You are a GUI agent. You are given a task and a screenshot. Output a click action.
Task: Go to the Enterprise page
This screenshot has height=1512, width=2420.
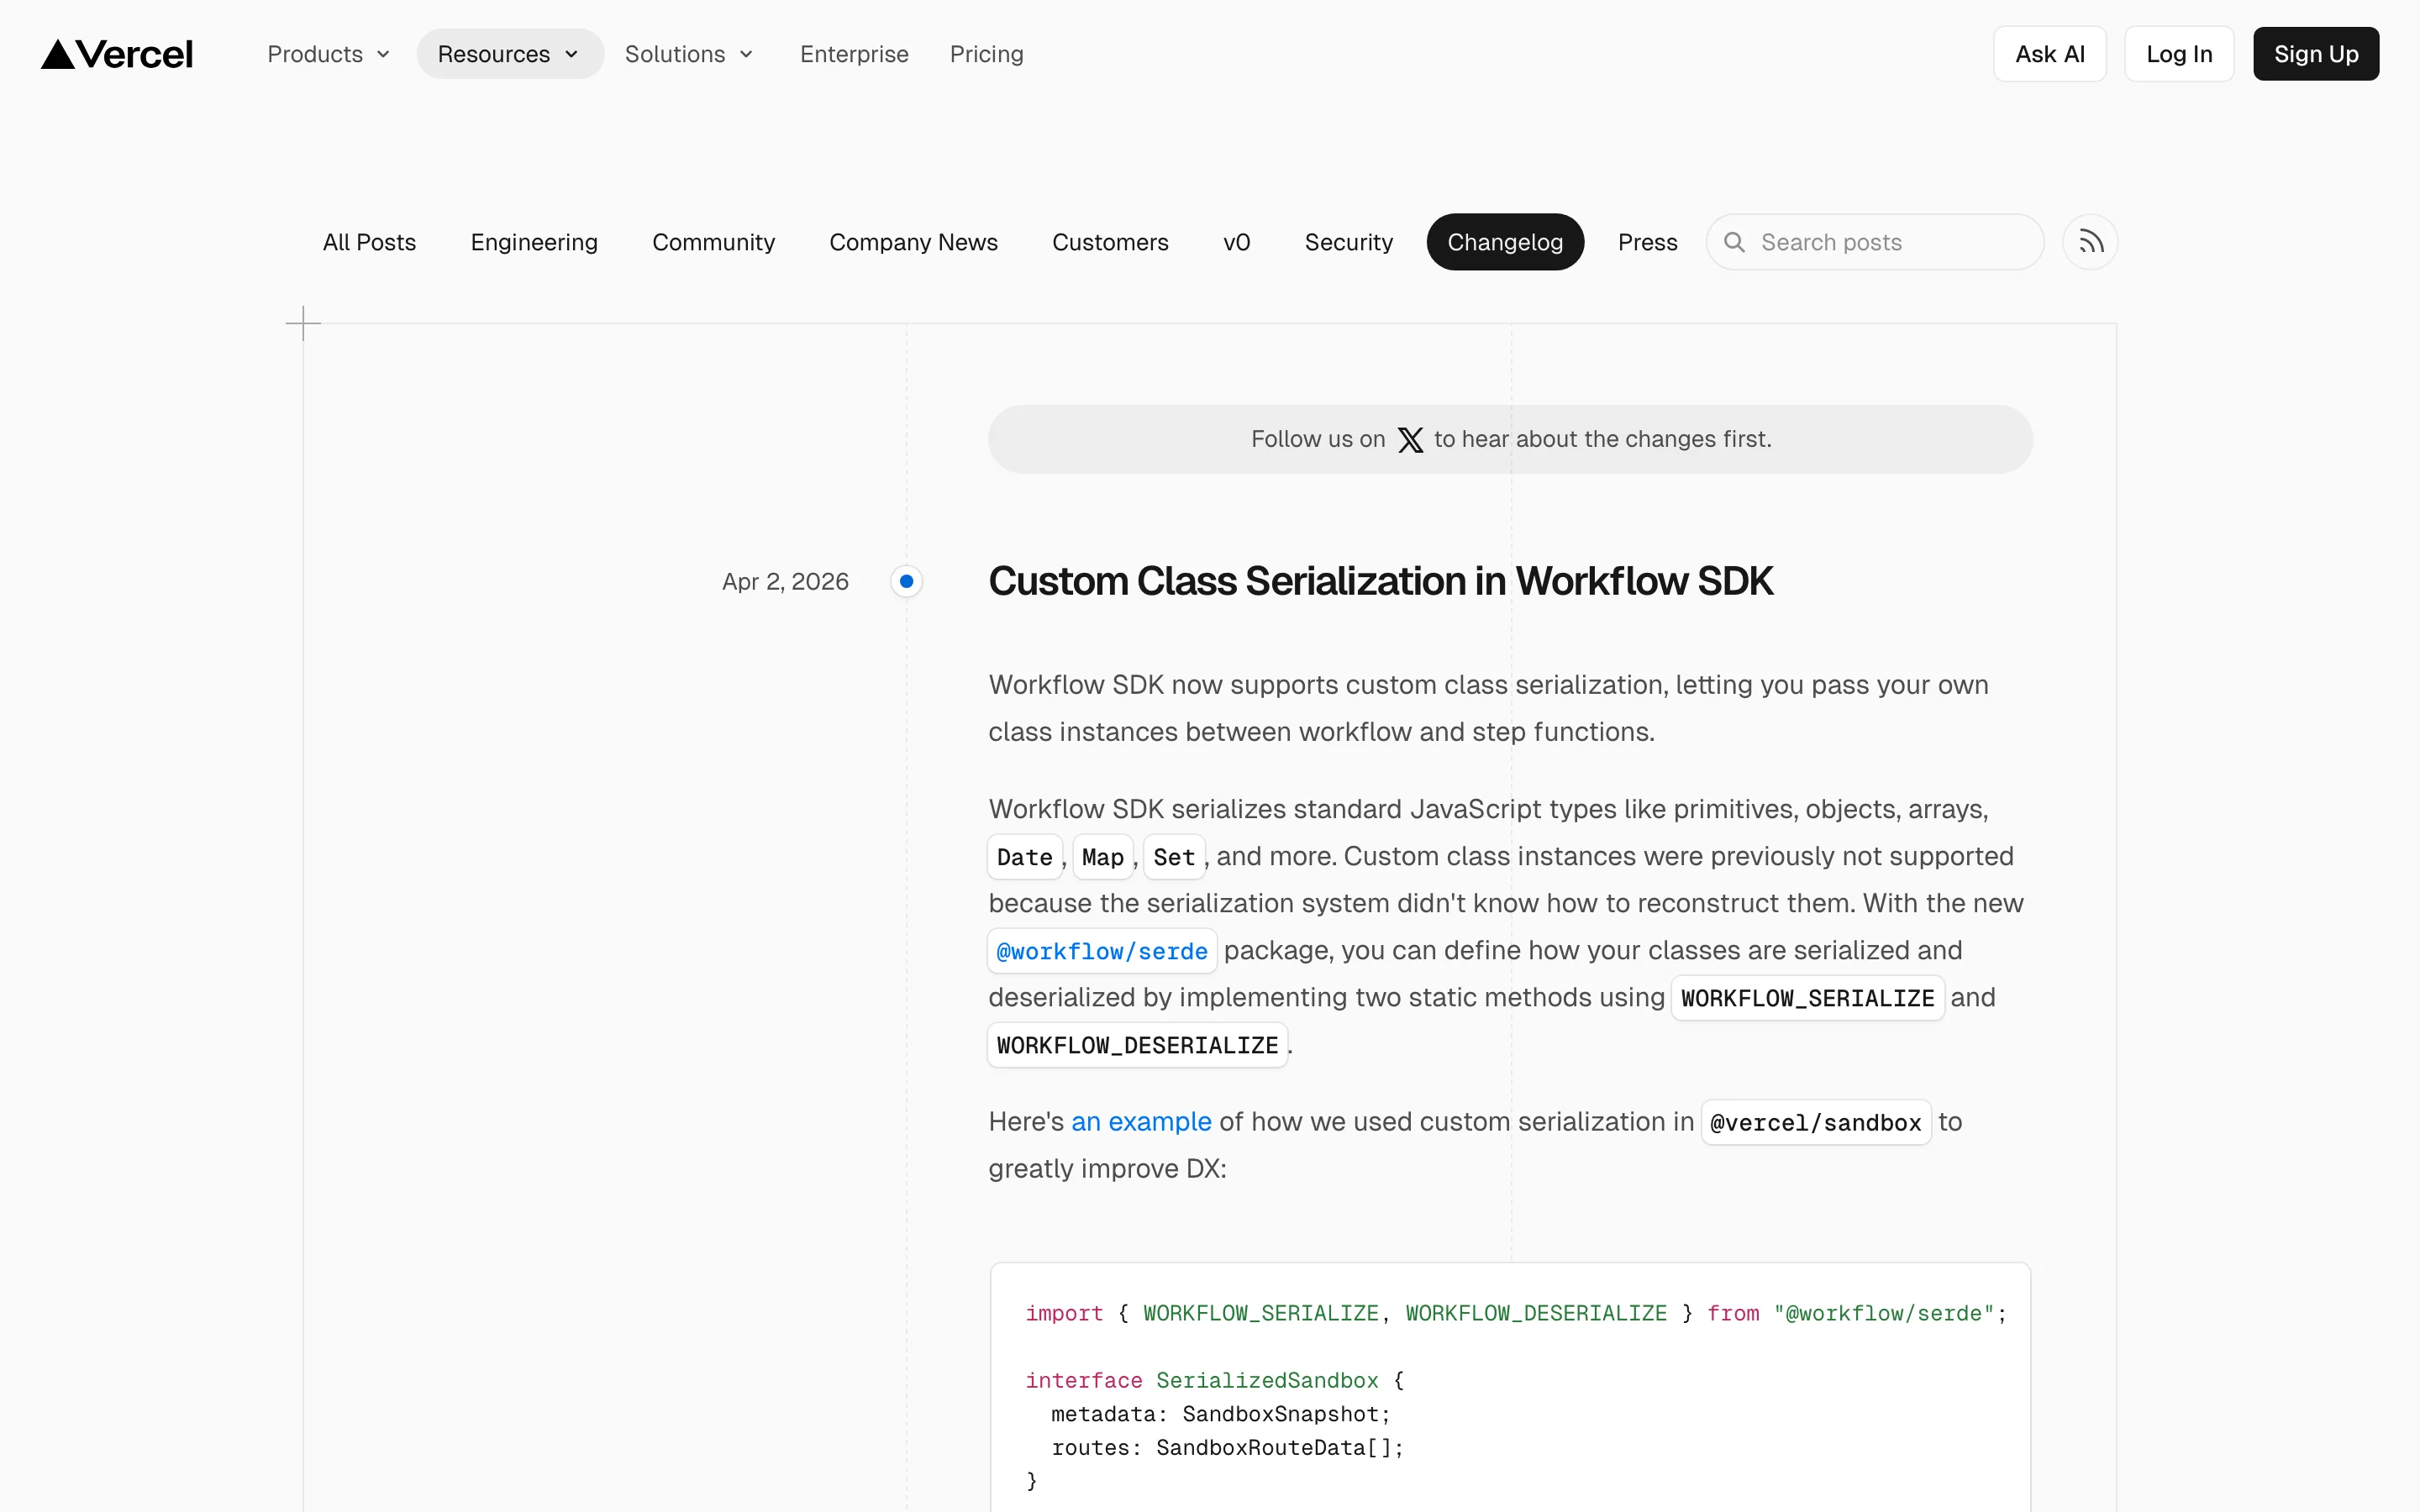click(854, 54)
